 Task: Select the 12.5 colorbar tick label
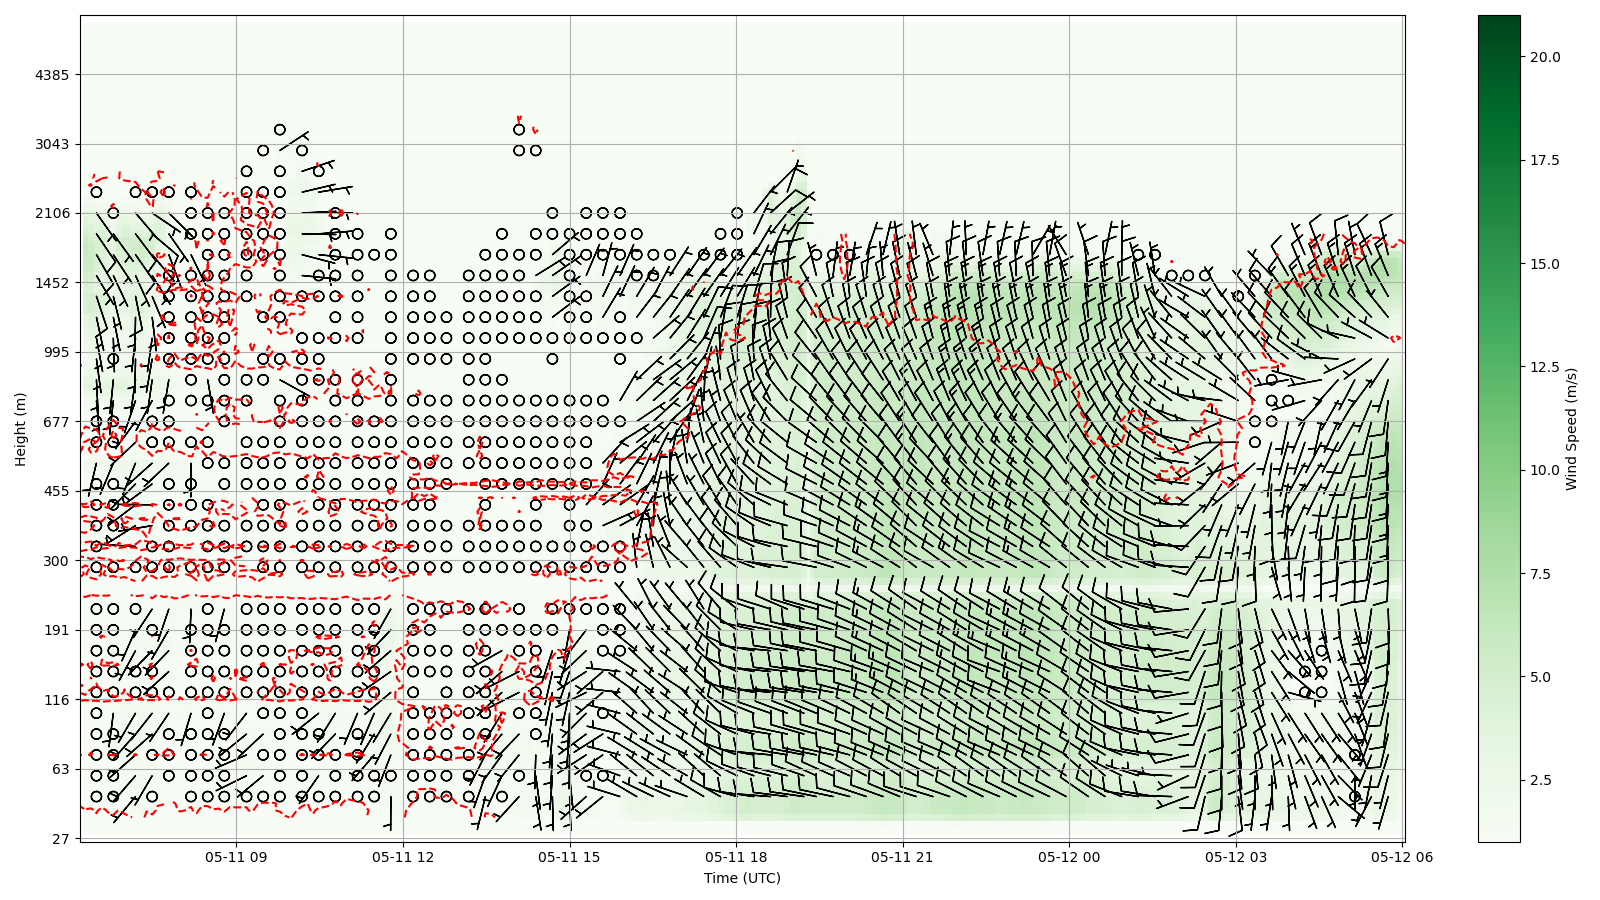[1544, 367]
